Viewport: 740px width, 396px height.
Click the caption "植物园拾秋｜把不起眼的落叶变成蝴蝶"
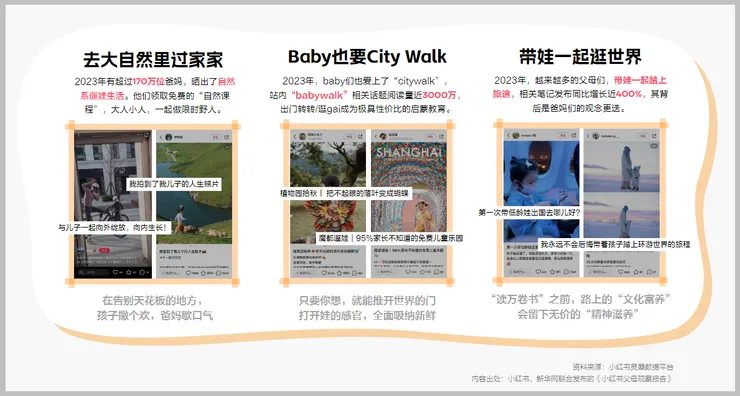(345, 193)
